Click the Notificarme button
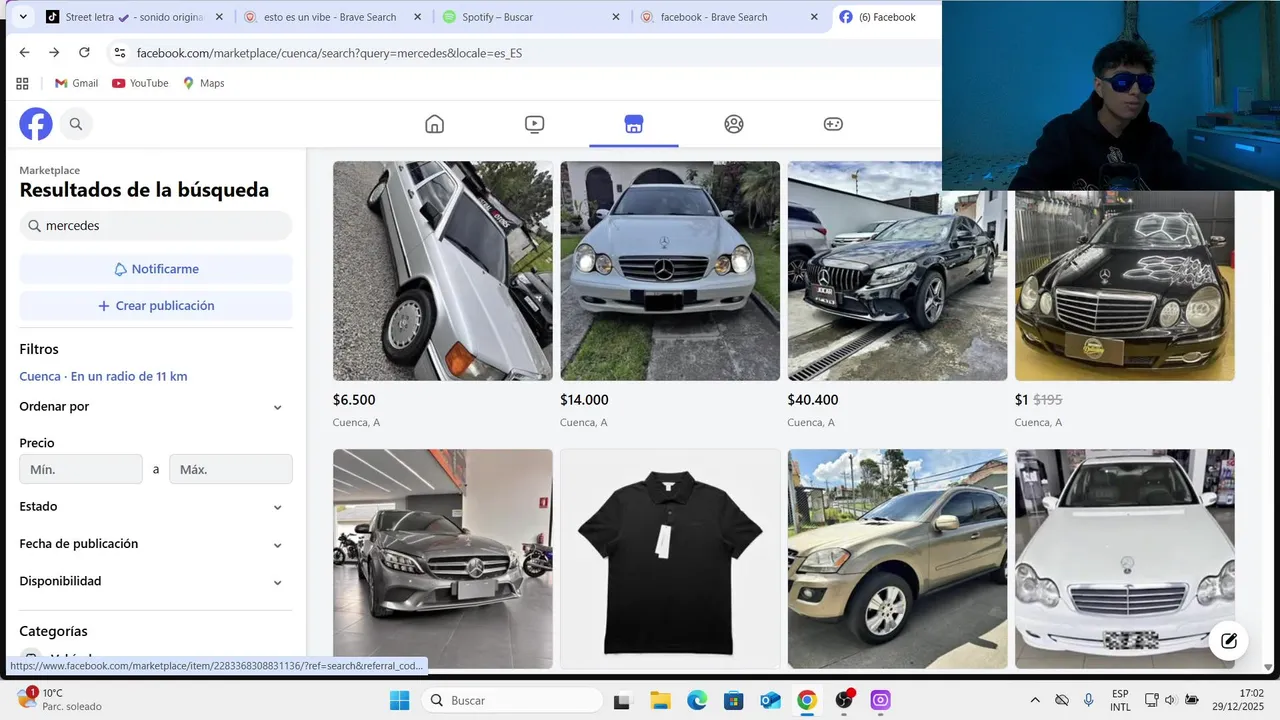This screenshot has height=720, width=1280. [156, 269]
